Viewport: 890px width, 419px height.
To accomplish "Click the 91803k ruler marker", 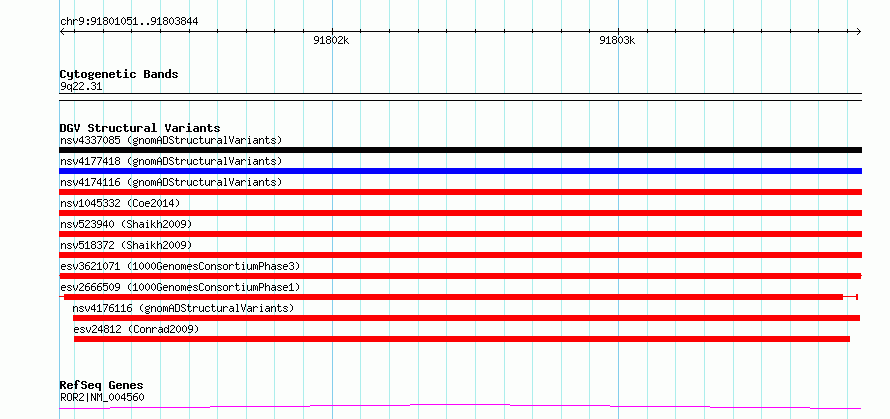I will coord(617,41).
